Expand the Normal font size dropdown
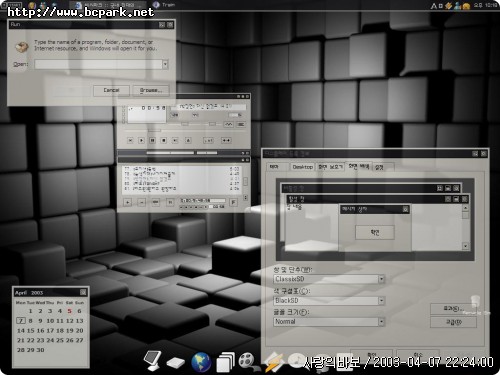The width and height of the screenshot is (500, 375). tap(381, 322)
